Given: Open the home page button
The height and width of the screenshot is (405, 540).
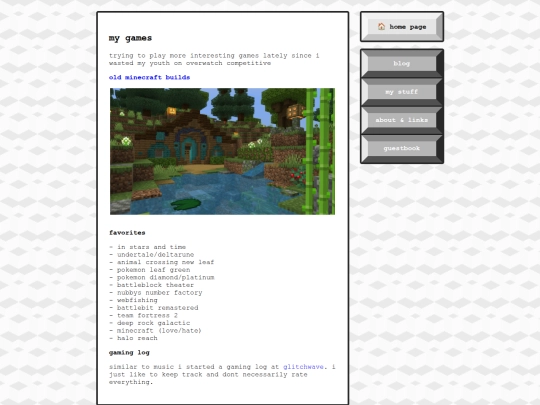Looking at the screenshot, I should [x=402, y=27].
